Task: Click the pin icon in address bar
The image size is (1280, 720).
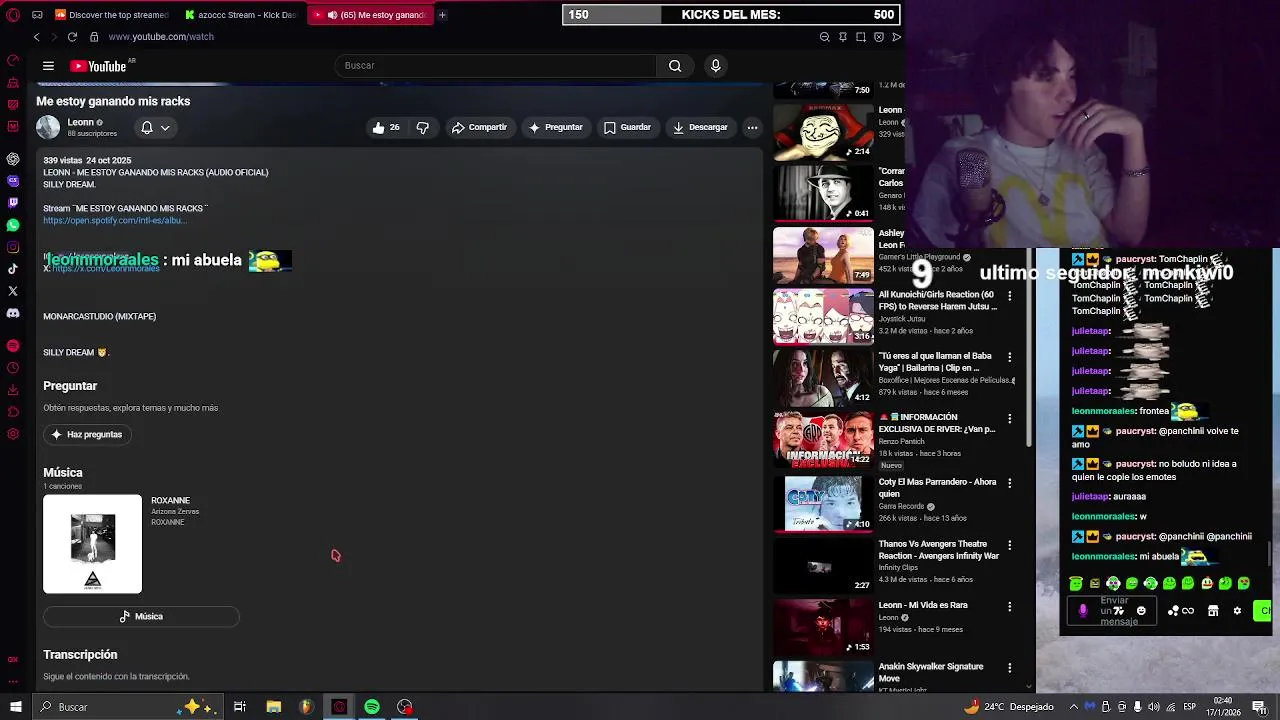Action: click(x=842, y=37)
